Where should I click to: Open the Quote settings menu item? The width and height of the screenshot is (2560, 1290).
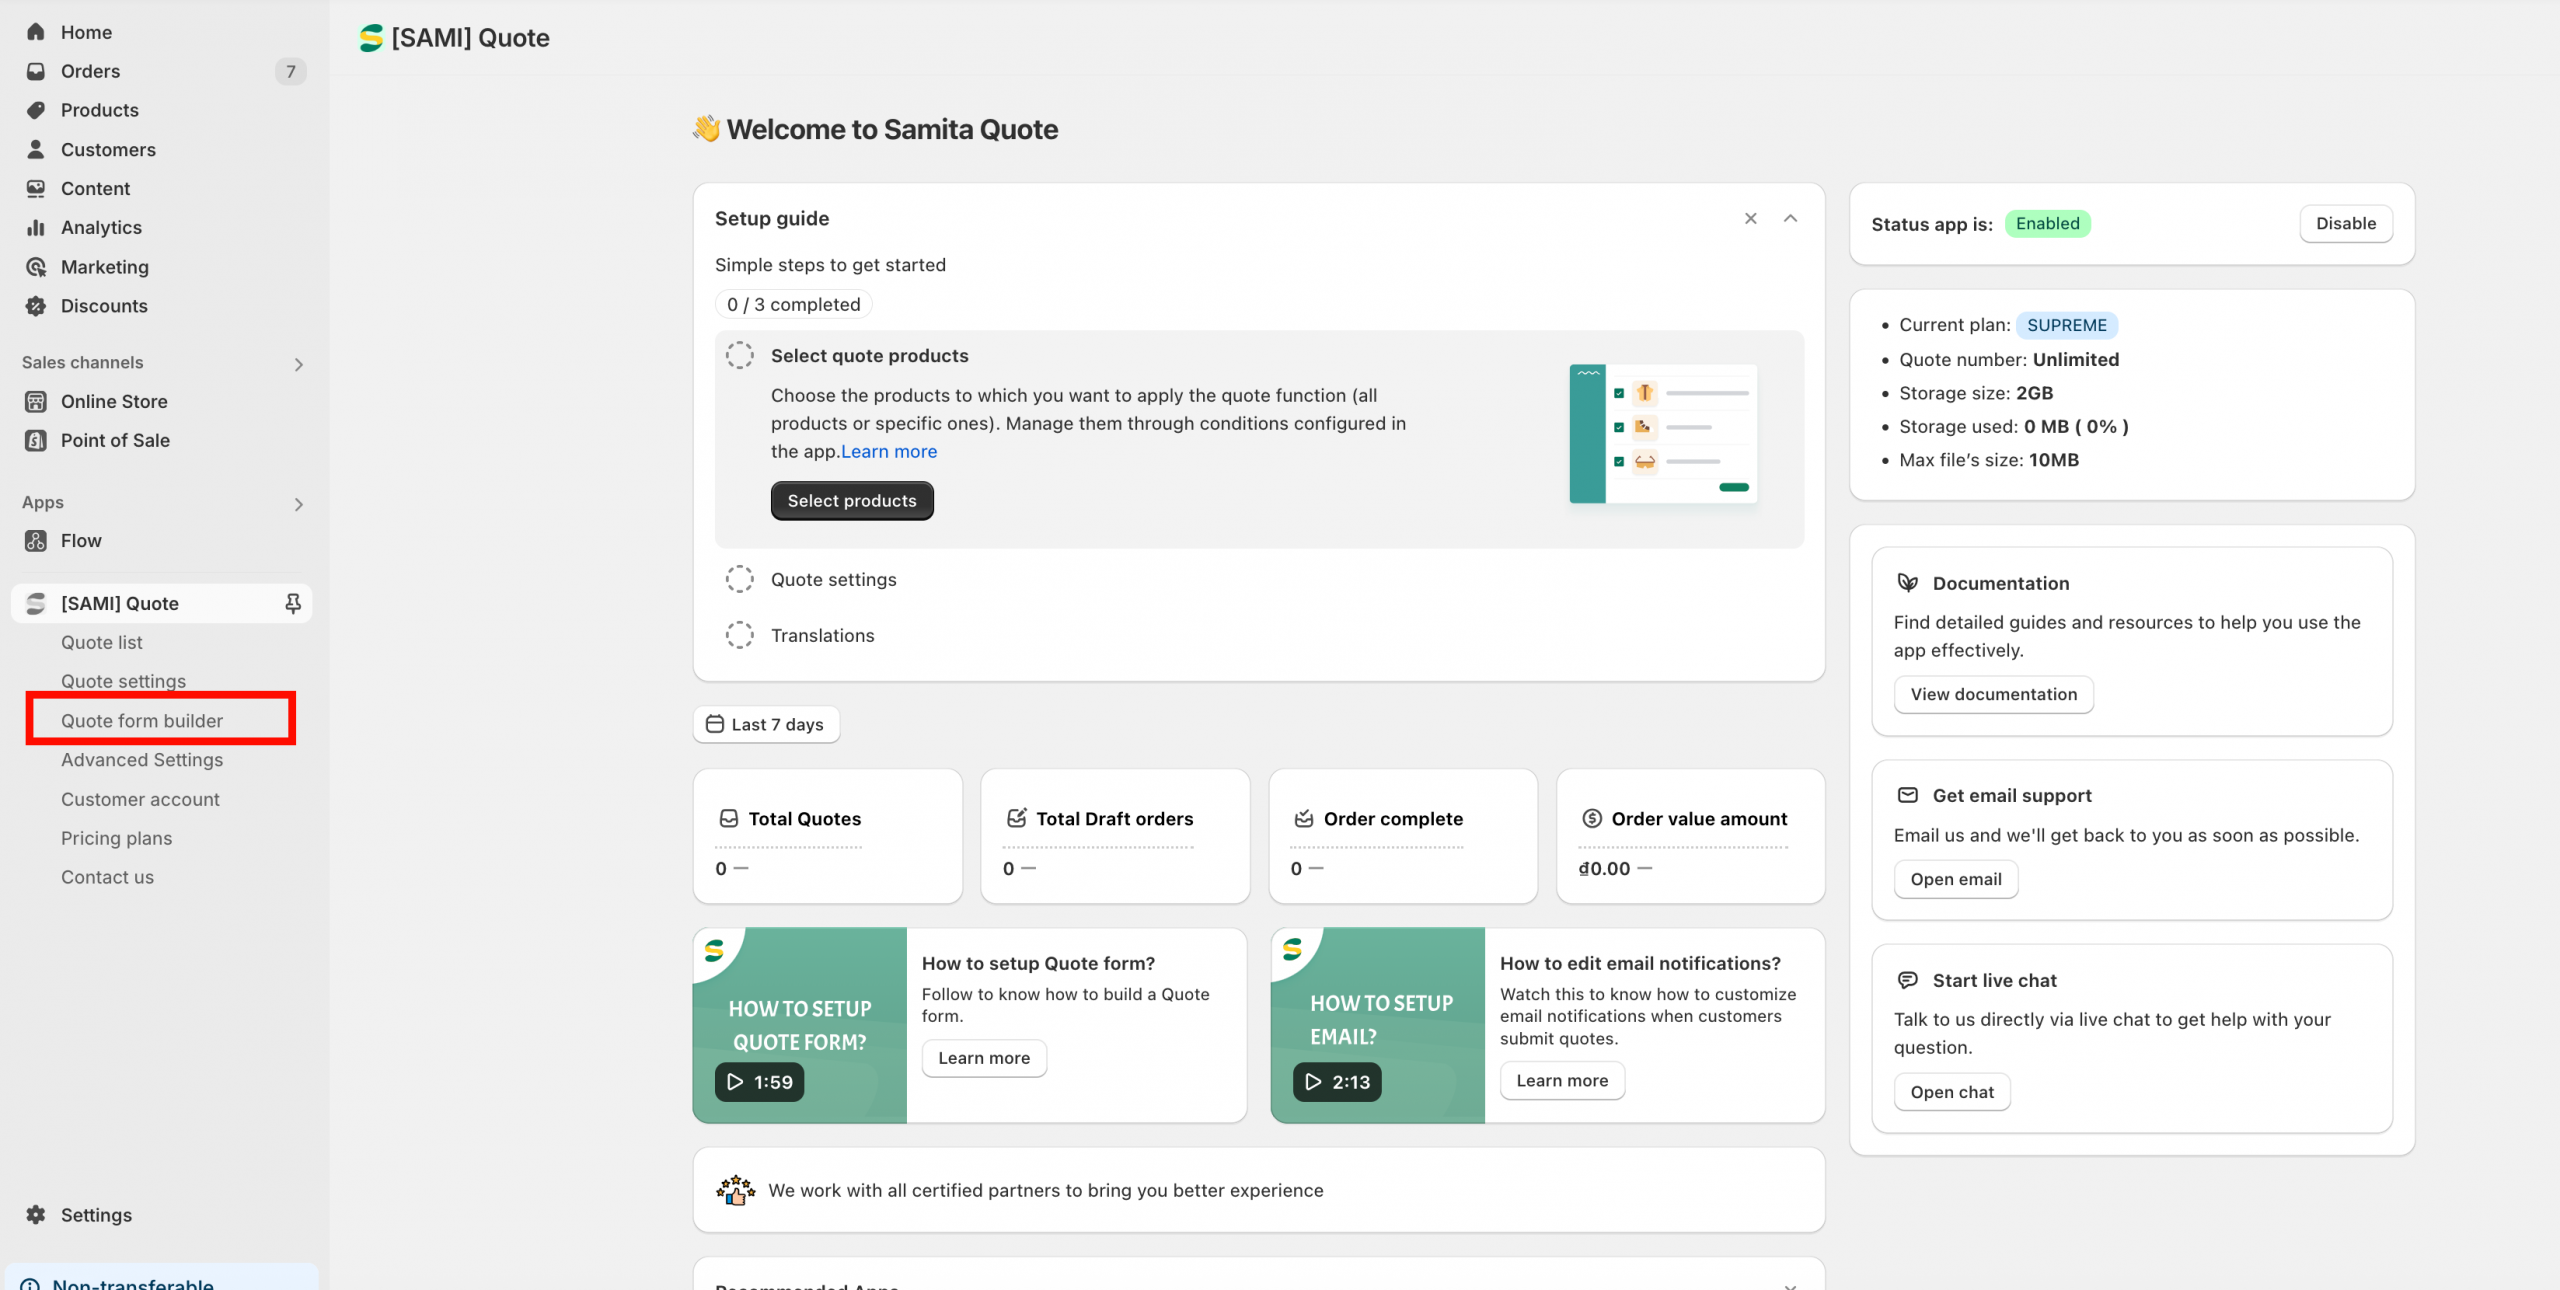(123, 681)
